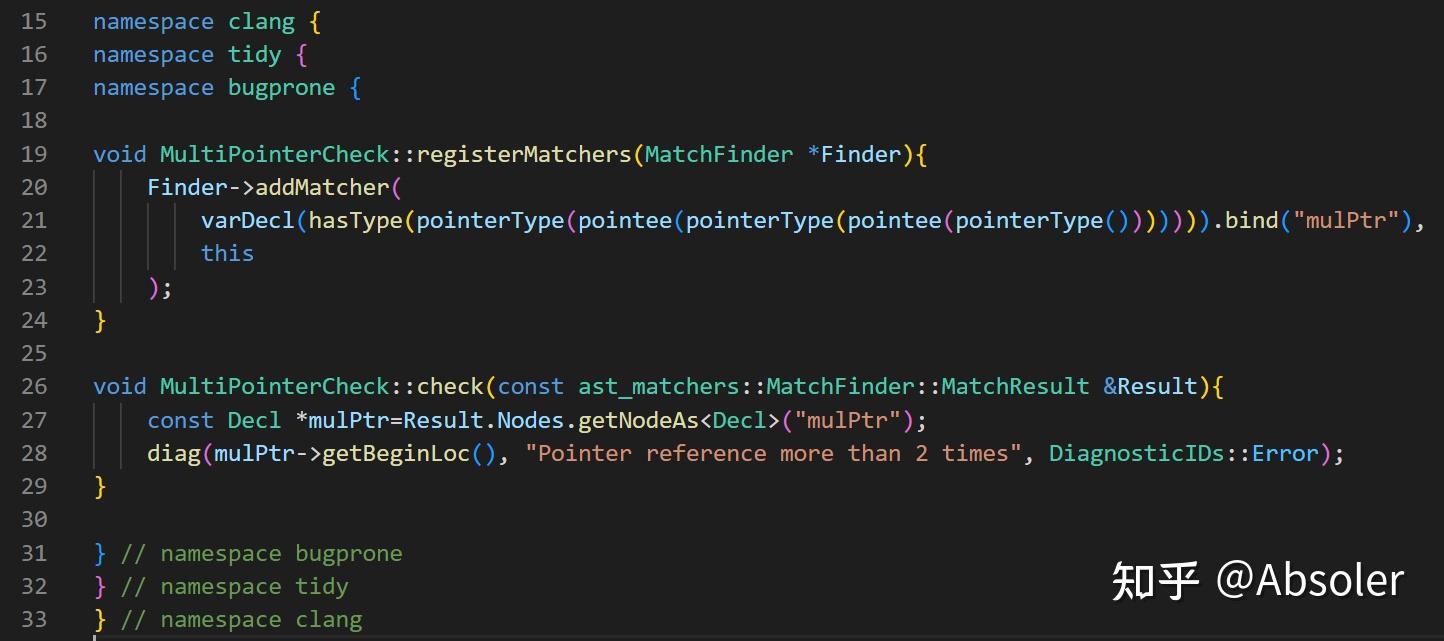The height and width of the screenshot is (641, 1444).
Task: Click line number 33 in the gutter
Action: click(34, 620)
